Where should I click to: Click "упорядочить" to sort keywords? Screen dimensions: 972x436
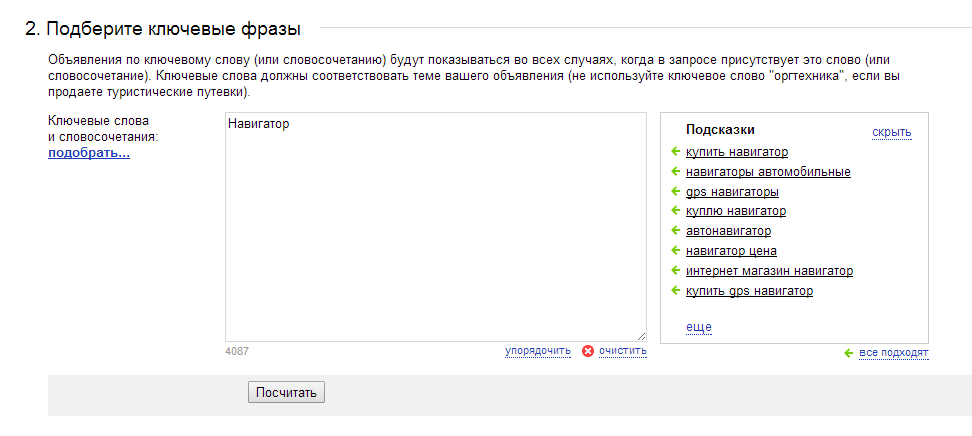click(x=537, y=351)
